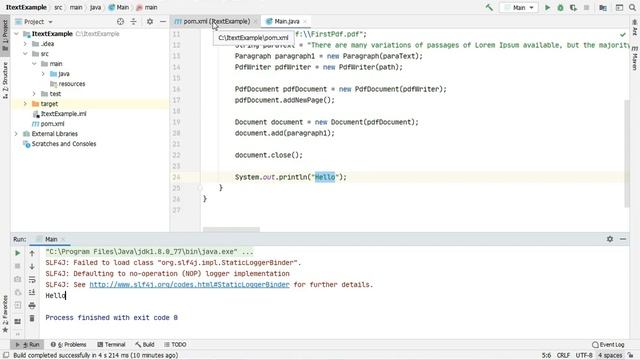
Task: Collapse all icon in Project panel
Action: (x=133, y=22)
